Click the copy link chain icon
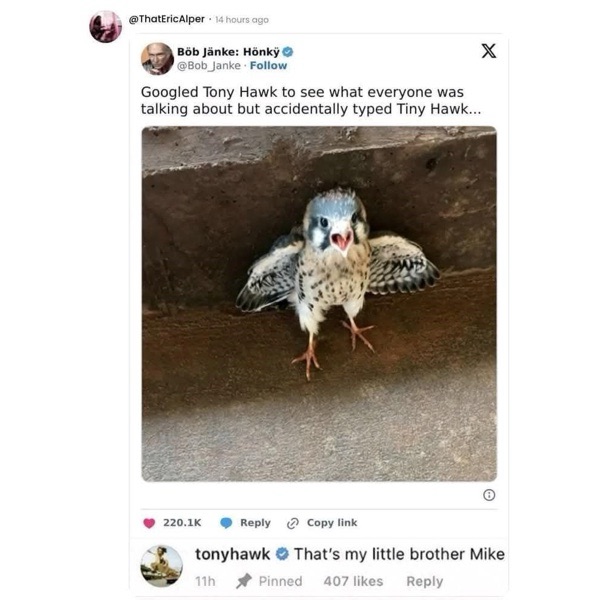 click(293, 523)
